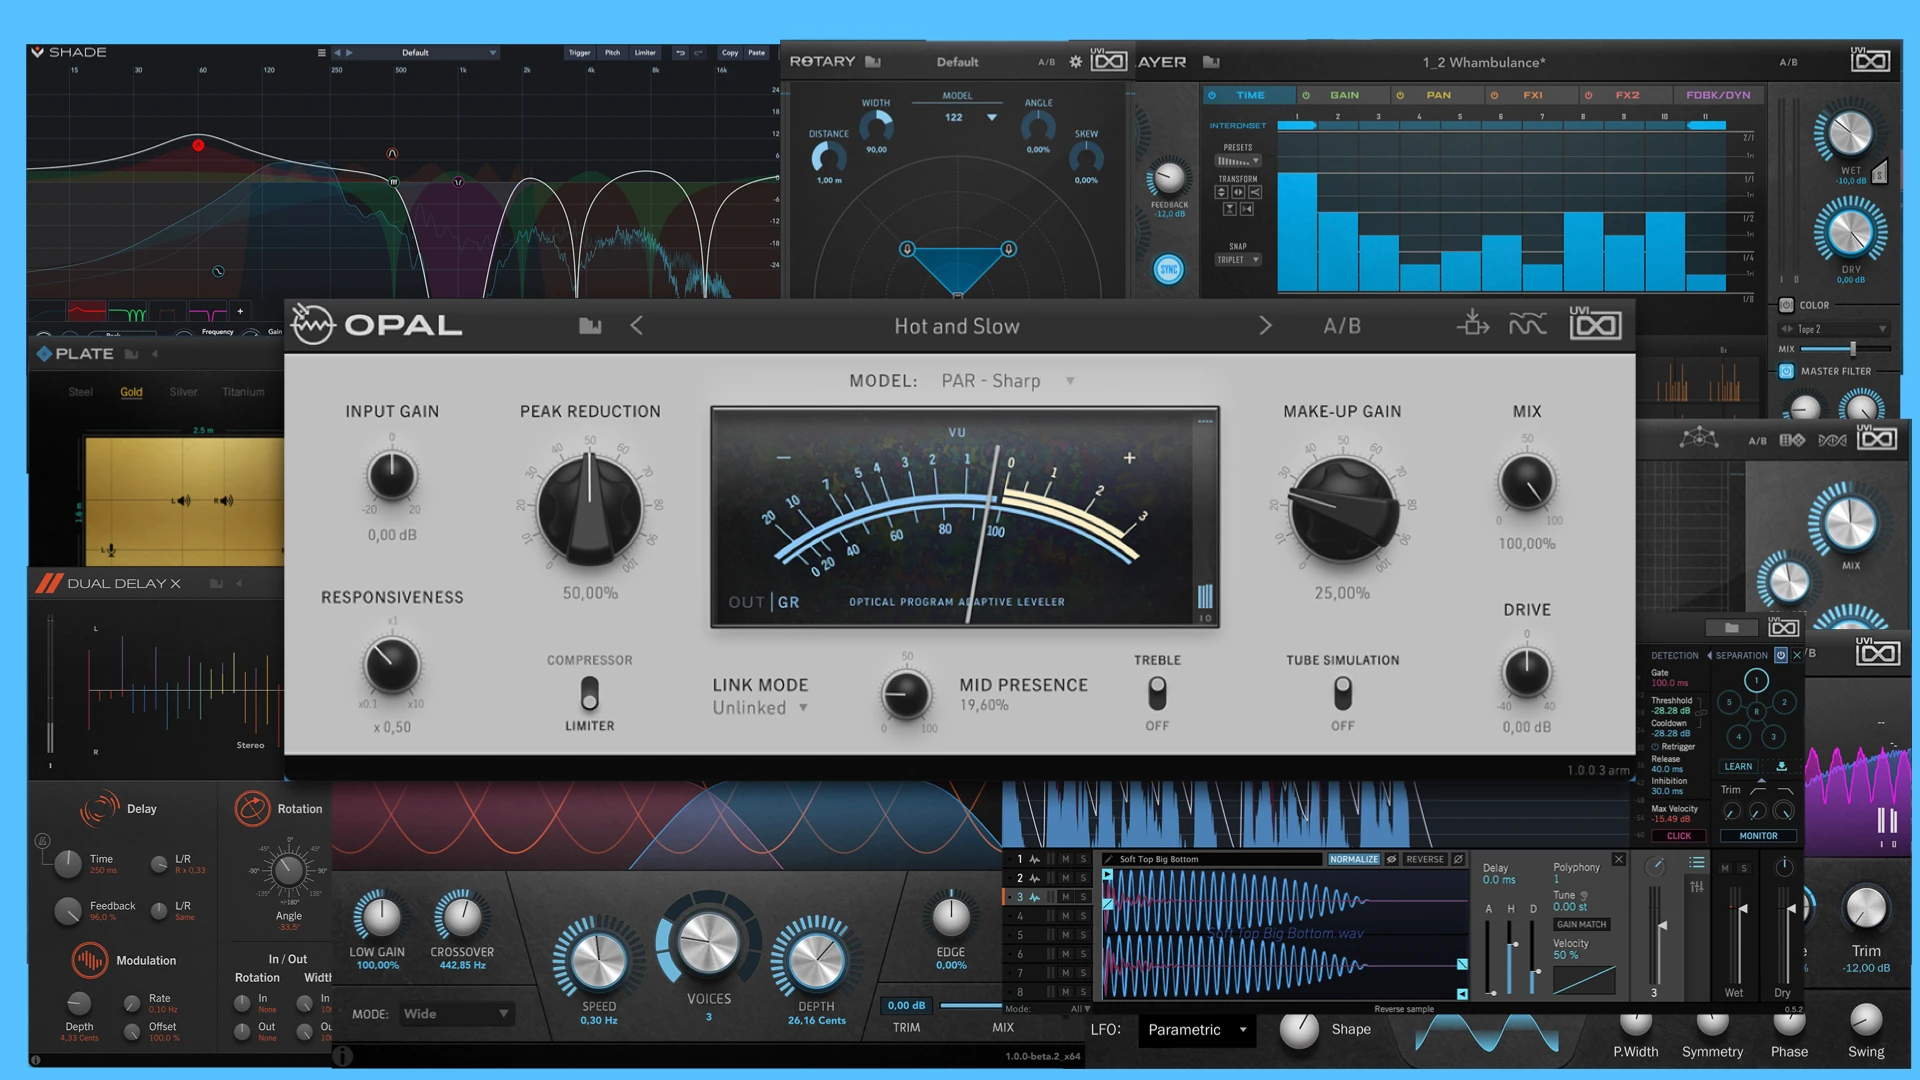This screenshot has width=1920, height=1080.
Task: Click the list view icon in sampler panel
Action: [x=1697, y=862]
